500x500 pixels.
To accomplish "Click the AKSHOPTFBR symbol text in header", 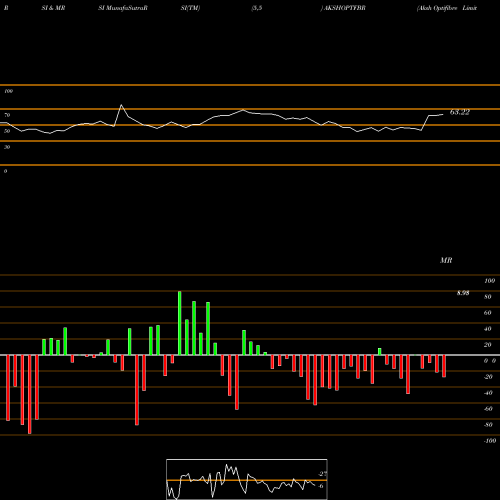I will [x=344, y=8].
